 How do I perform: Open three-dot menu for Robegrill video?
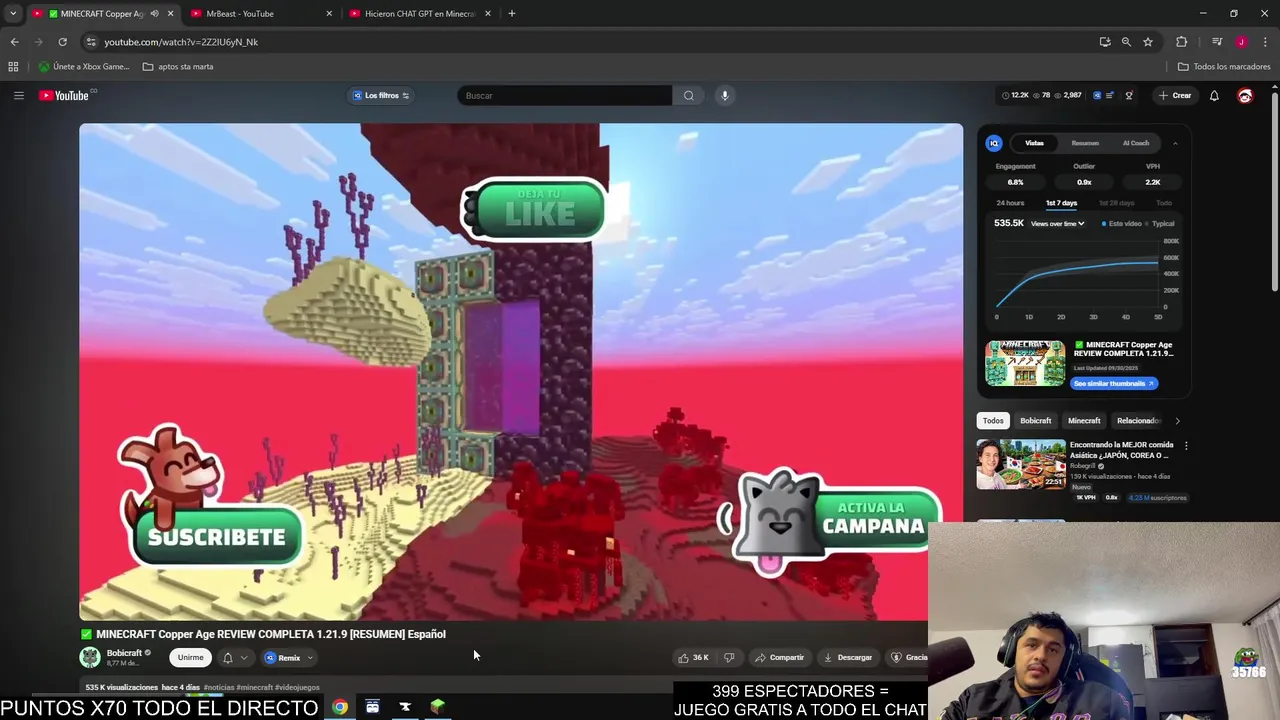[1186, 446]
